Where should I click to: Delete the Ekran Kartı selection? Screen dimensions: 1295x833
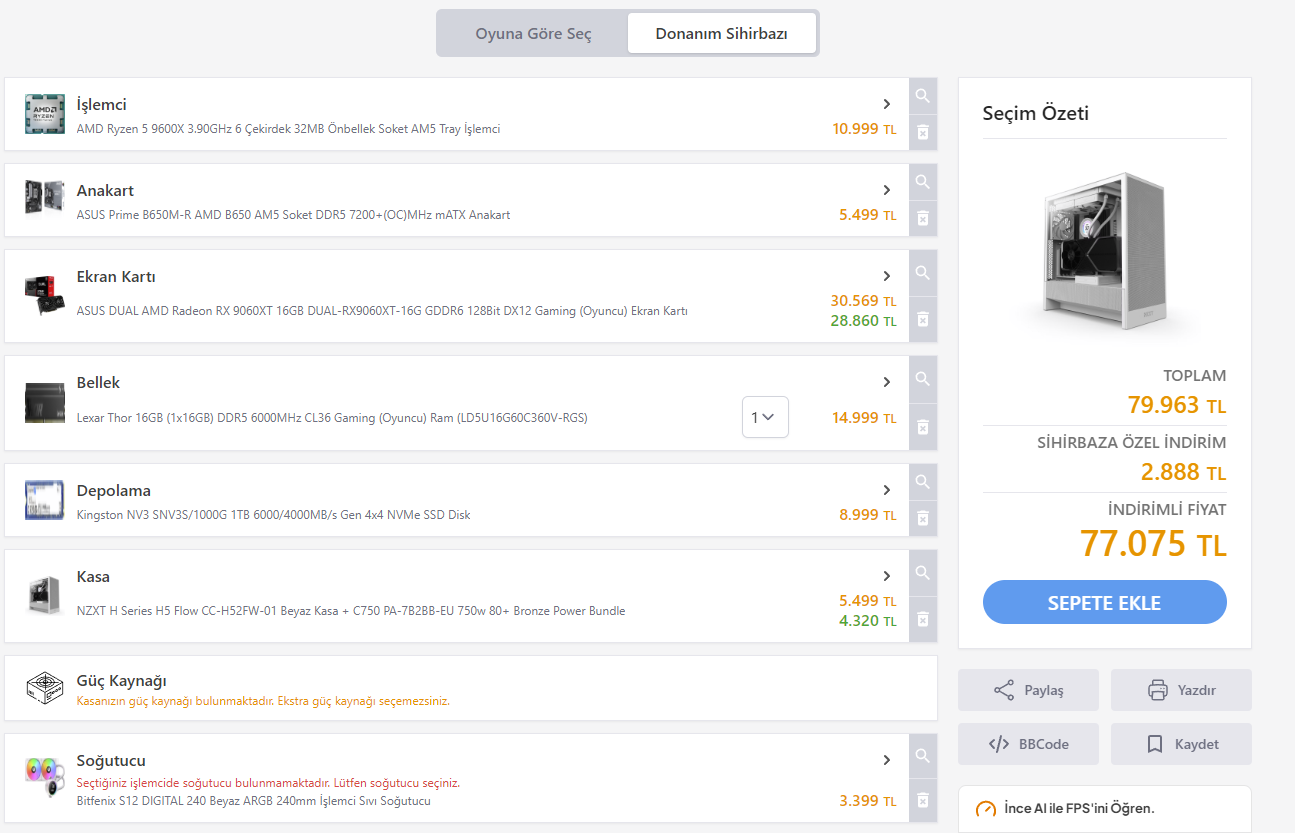click(923, 319)
